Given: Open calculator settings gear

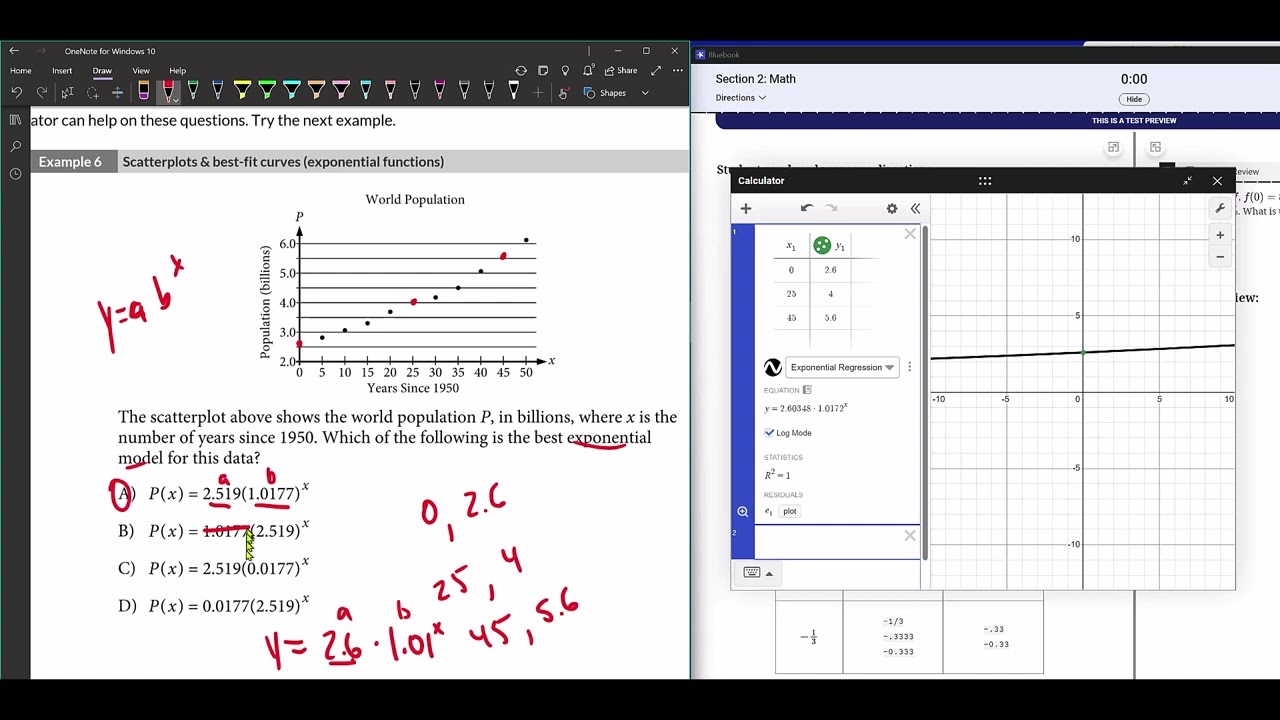Looking at the screenshot, I should 892,208.
